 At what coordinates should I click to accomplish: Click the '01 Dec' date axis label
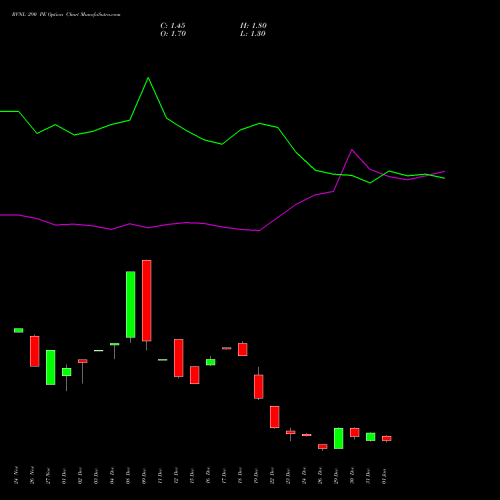point(64,476)
